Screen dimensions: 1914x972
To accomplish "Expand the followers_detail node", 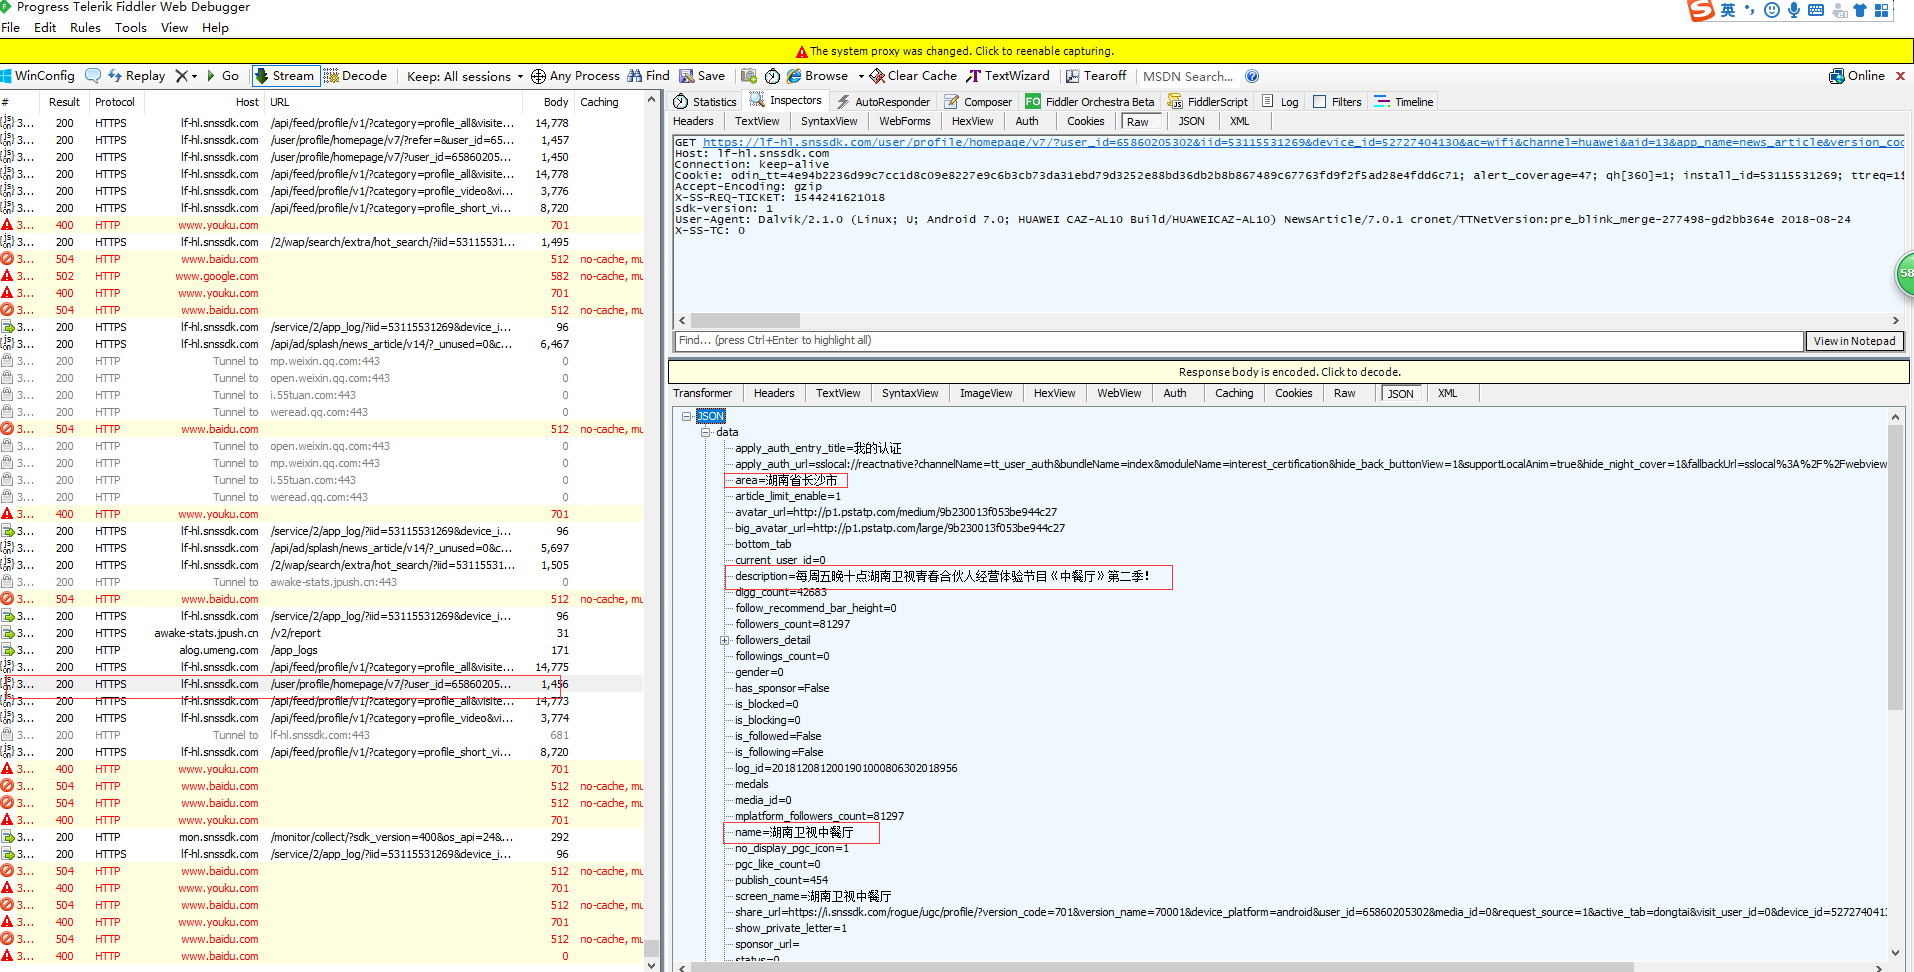I will [x=724, y=640].
